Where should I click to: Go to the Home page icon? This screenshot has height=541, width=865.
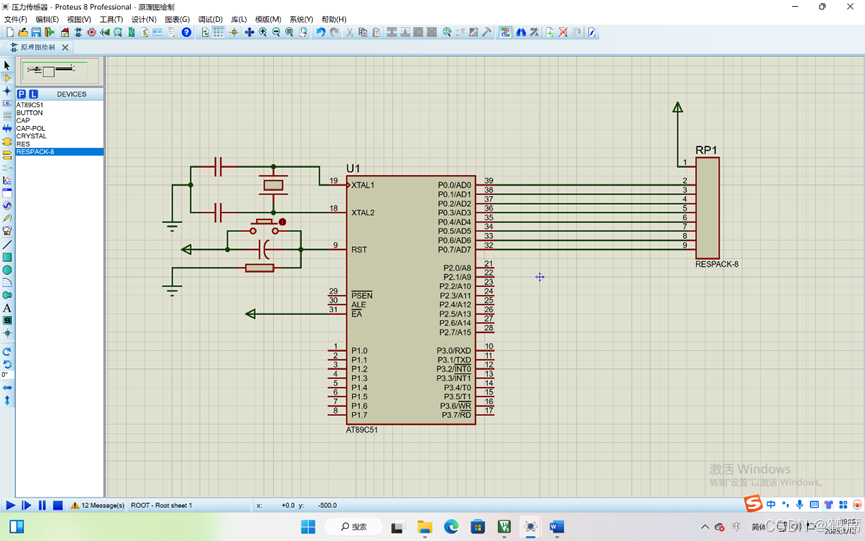(x=65, y=33)
